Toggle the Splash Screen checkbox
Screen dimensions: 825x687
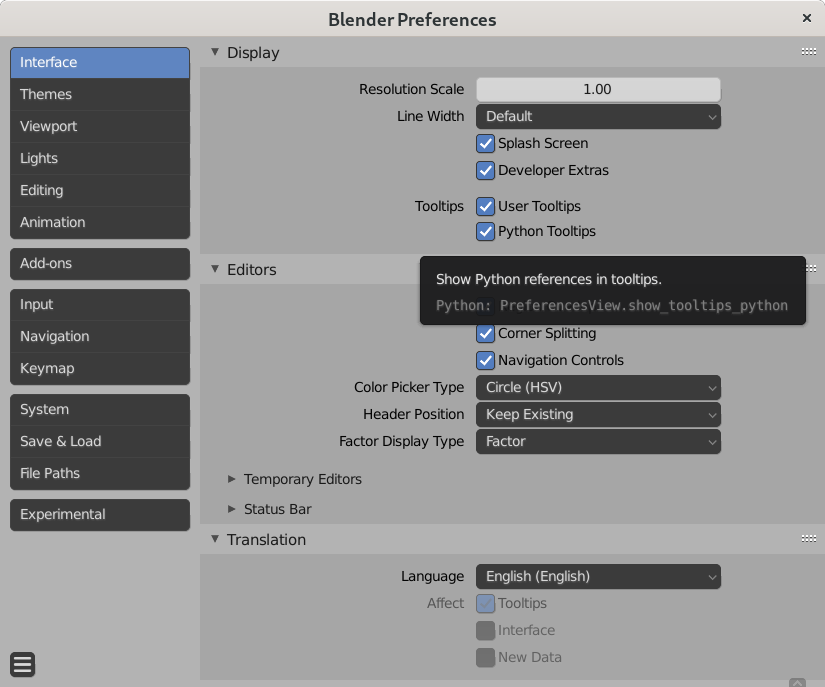(485, 144)
